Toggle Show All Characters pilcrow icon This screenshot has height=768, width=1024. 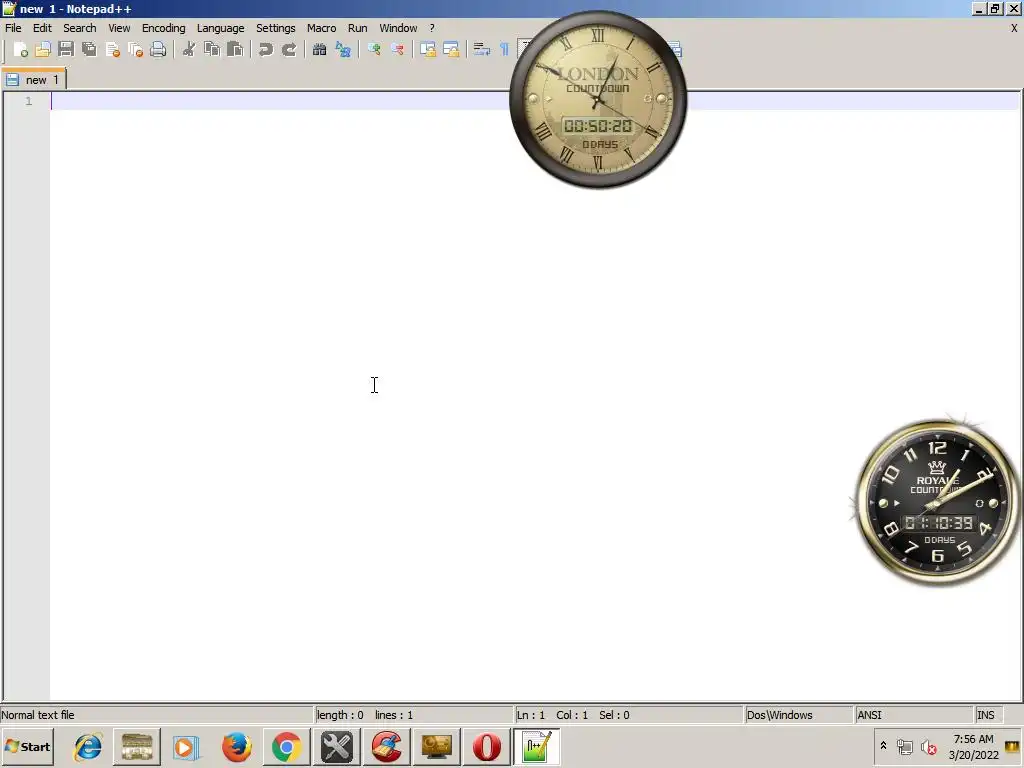click(504, 50)
